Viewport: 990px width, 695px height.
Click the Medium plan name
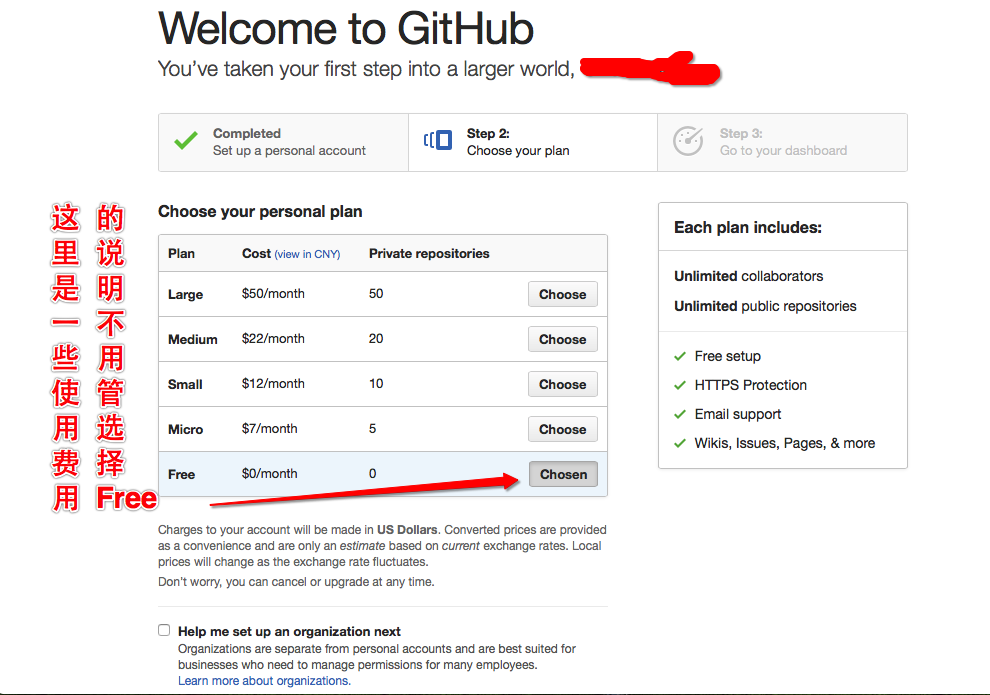193,340
